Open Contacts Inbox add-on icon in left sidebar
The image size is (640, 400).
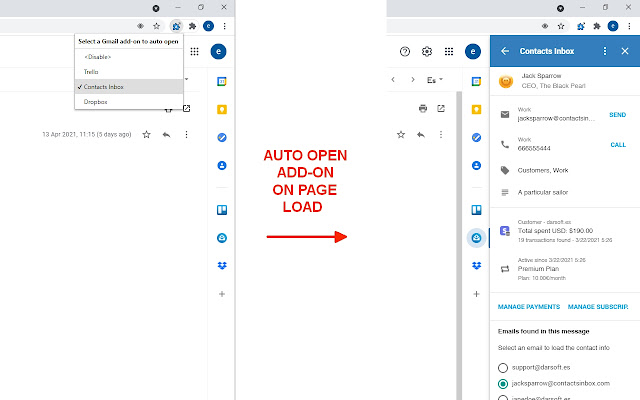pos(222,238)
